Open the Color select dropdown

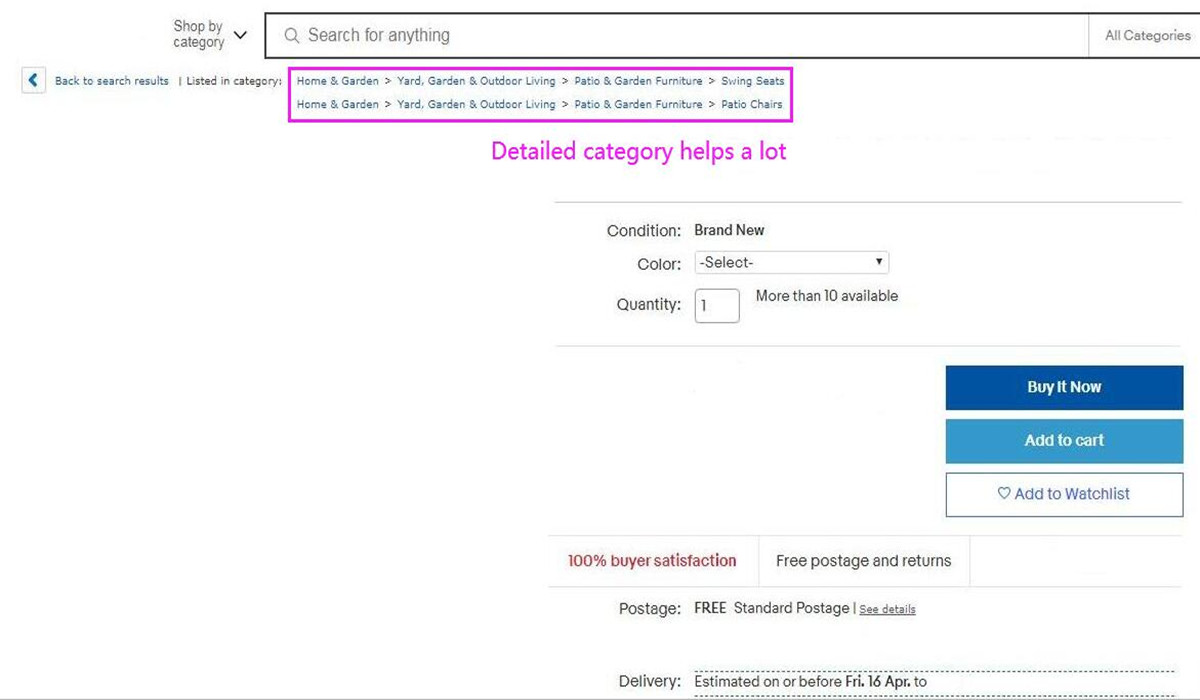click(792, 263)
